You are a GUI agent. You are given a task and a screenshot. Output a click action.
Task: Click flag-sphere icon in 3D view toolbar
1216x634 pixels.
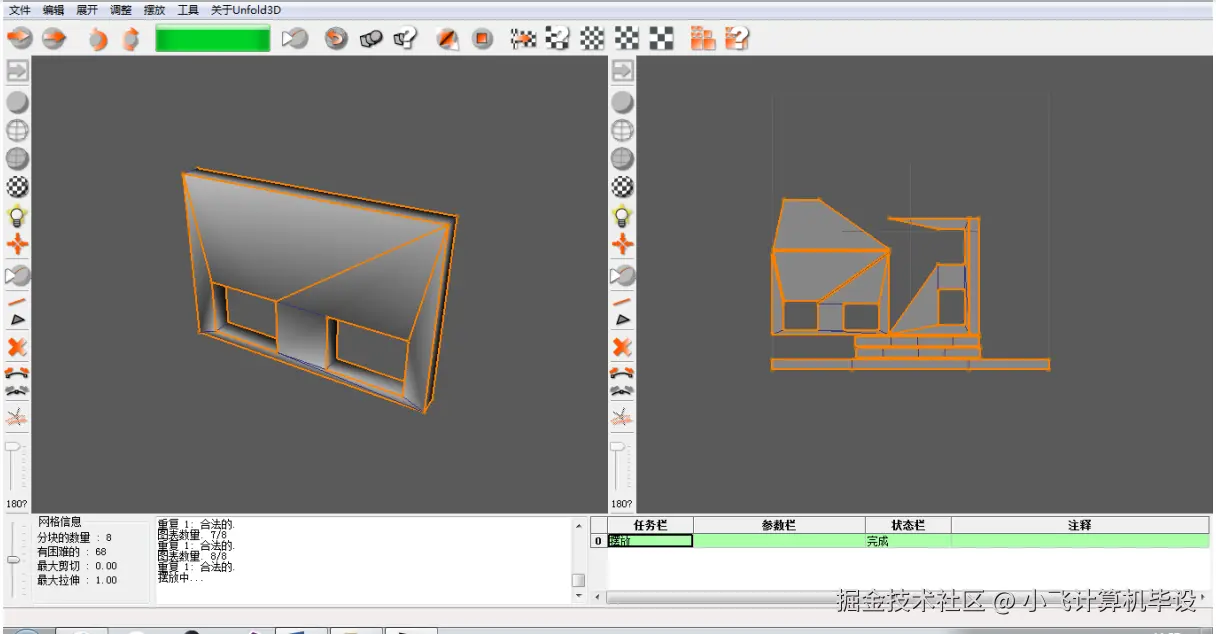18,275
